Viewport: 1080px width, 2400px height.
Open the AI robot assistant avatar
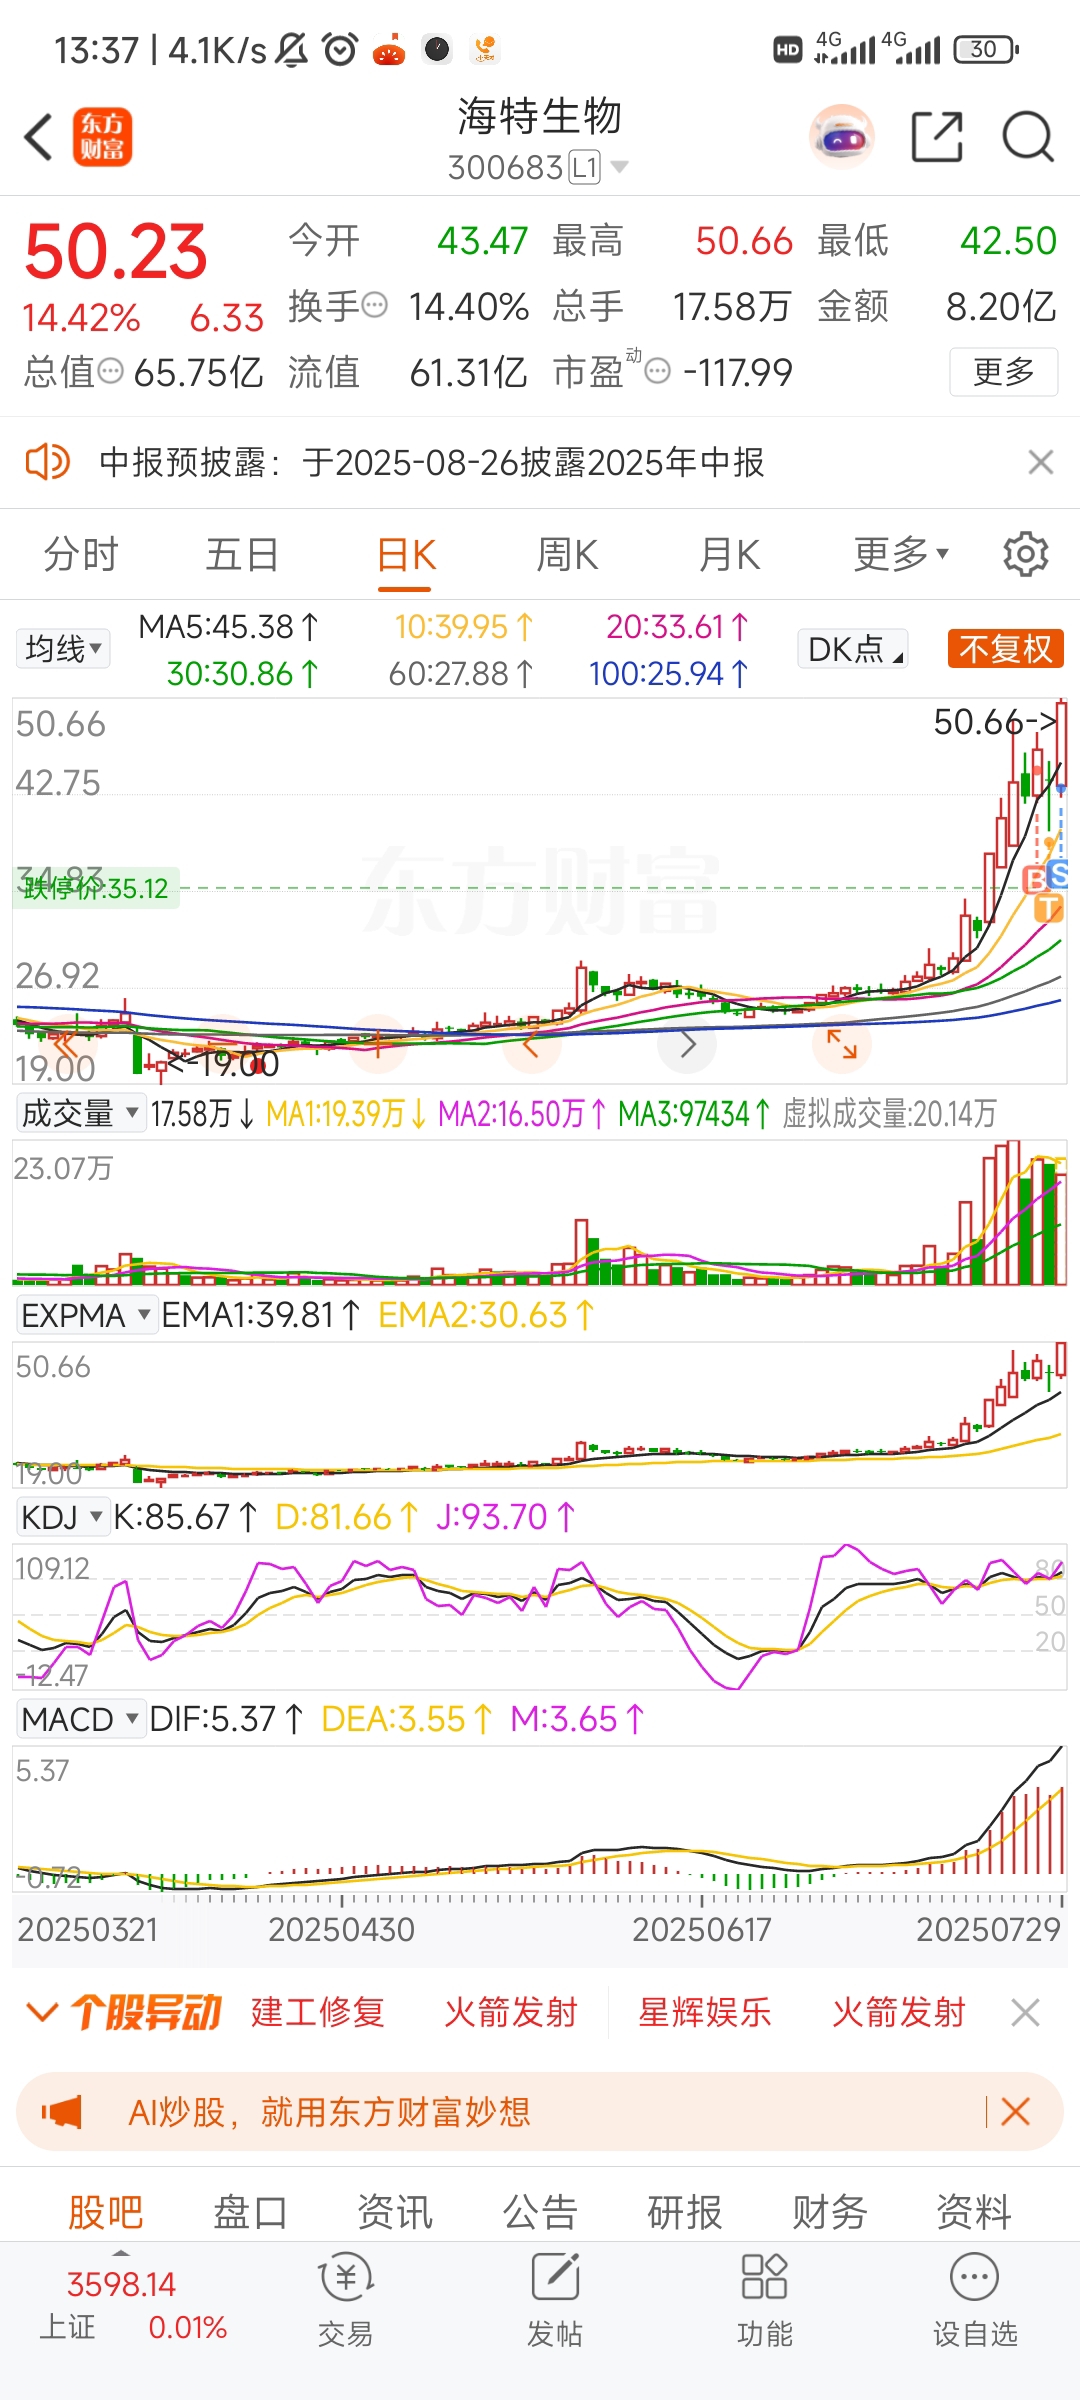(x=841, y=137)
